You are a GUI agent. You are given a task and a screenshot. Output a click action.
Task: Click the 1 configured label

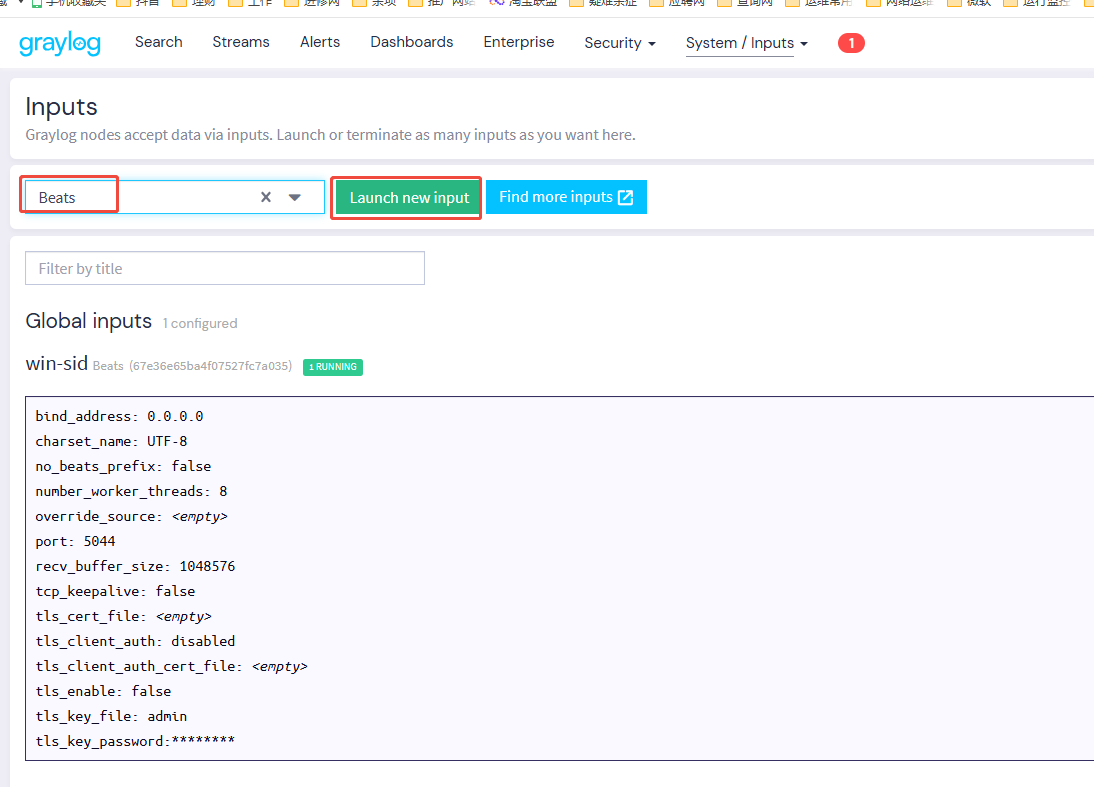pos(200,324)
